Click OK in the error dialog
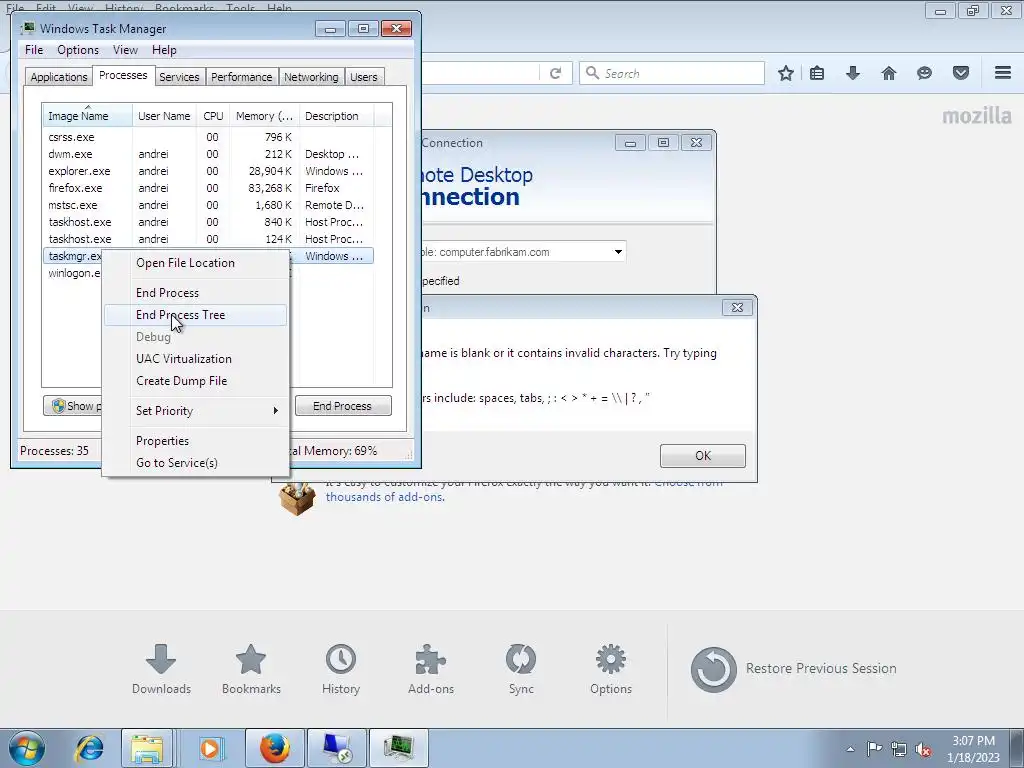Screen dimensions: 1024x768 [x=703, y=456]
